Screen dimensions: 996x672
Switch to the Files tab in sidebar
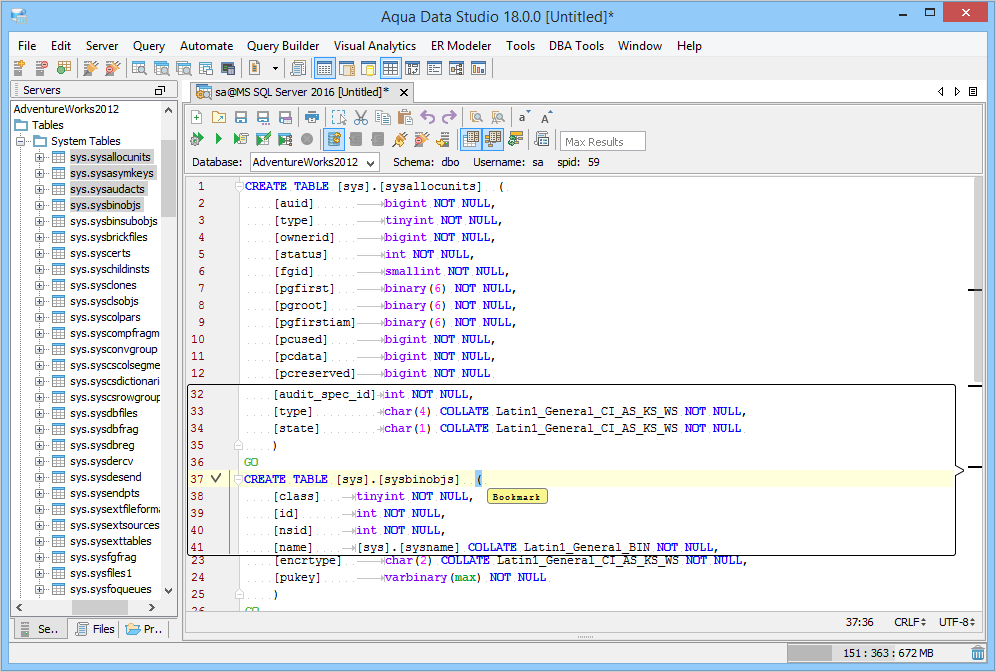[x=94, y=629]
